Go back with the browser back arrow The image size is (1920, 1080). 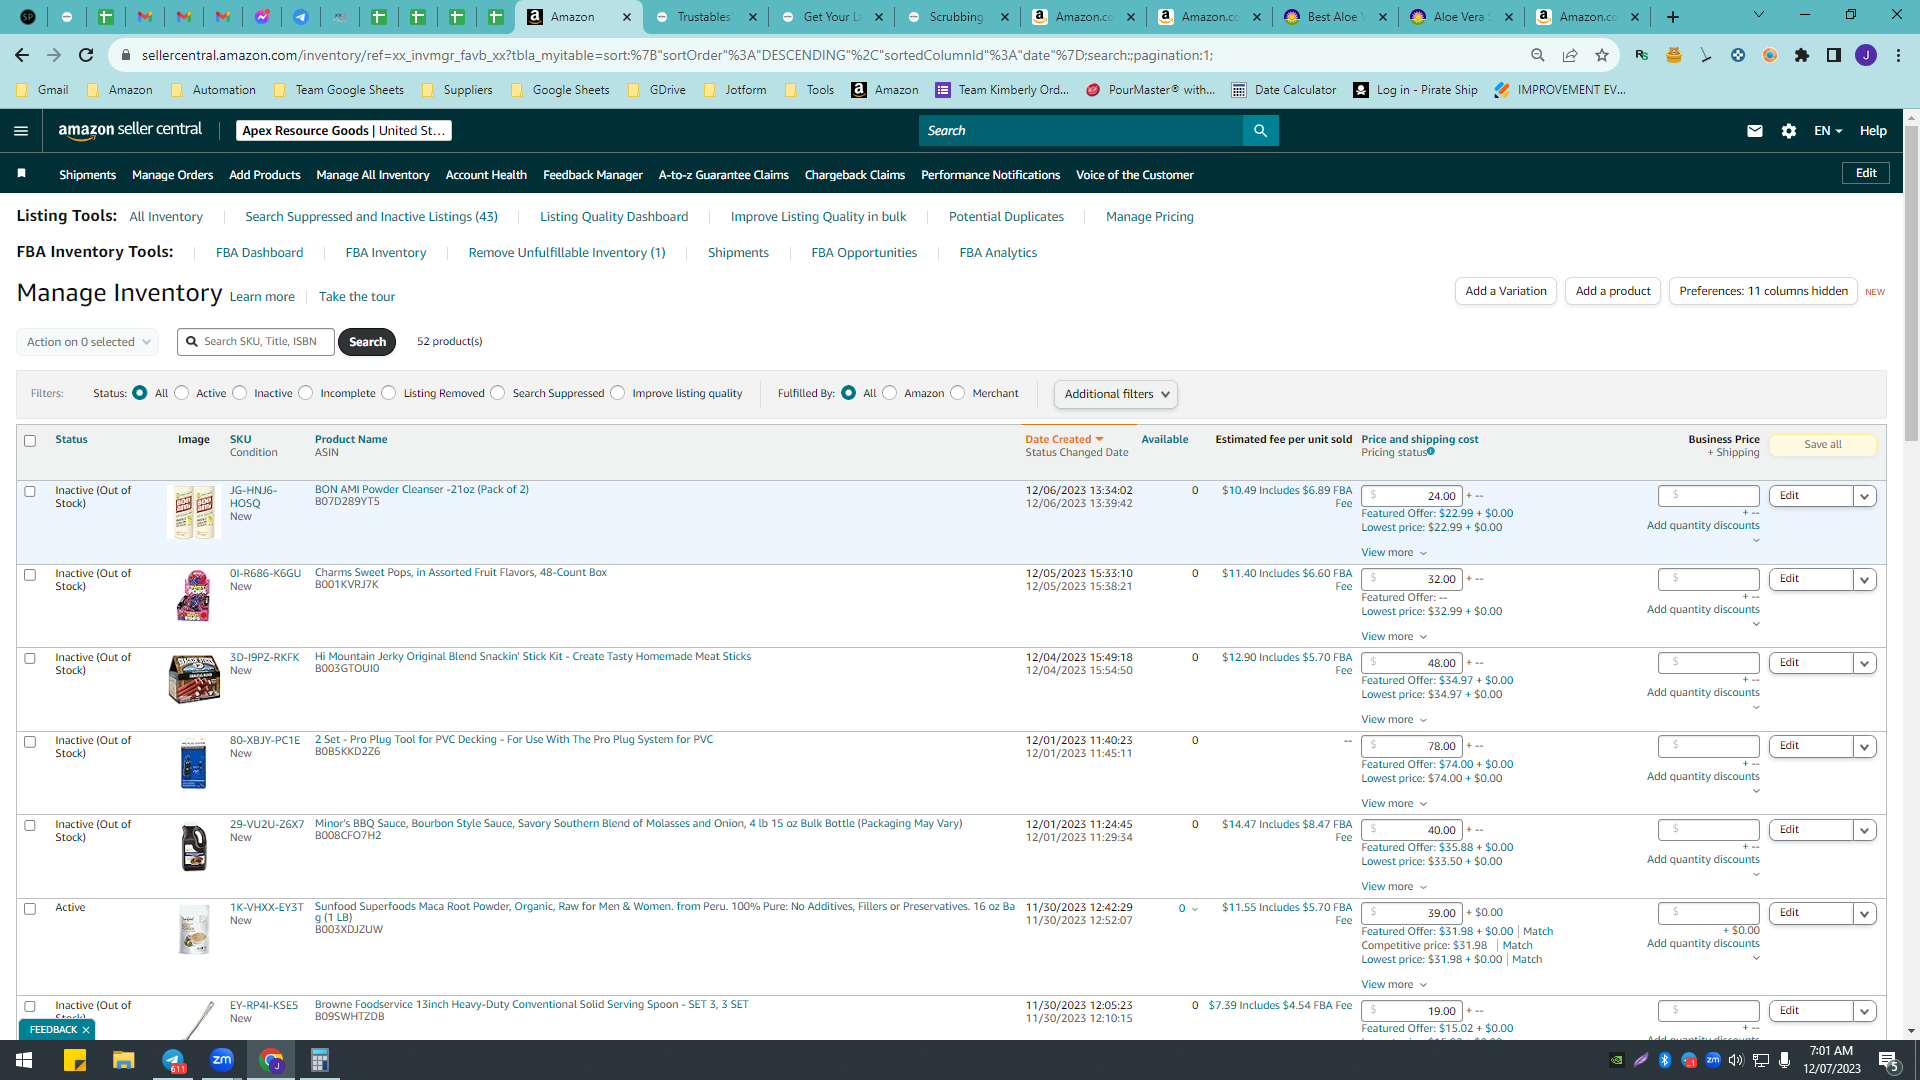pyautogui.click(x=22, y=55)
